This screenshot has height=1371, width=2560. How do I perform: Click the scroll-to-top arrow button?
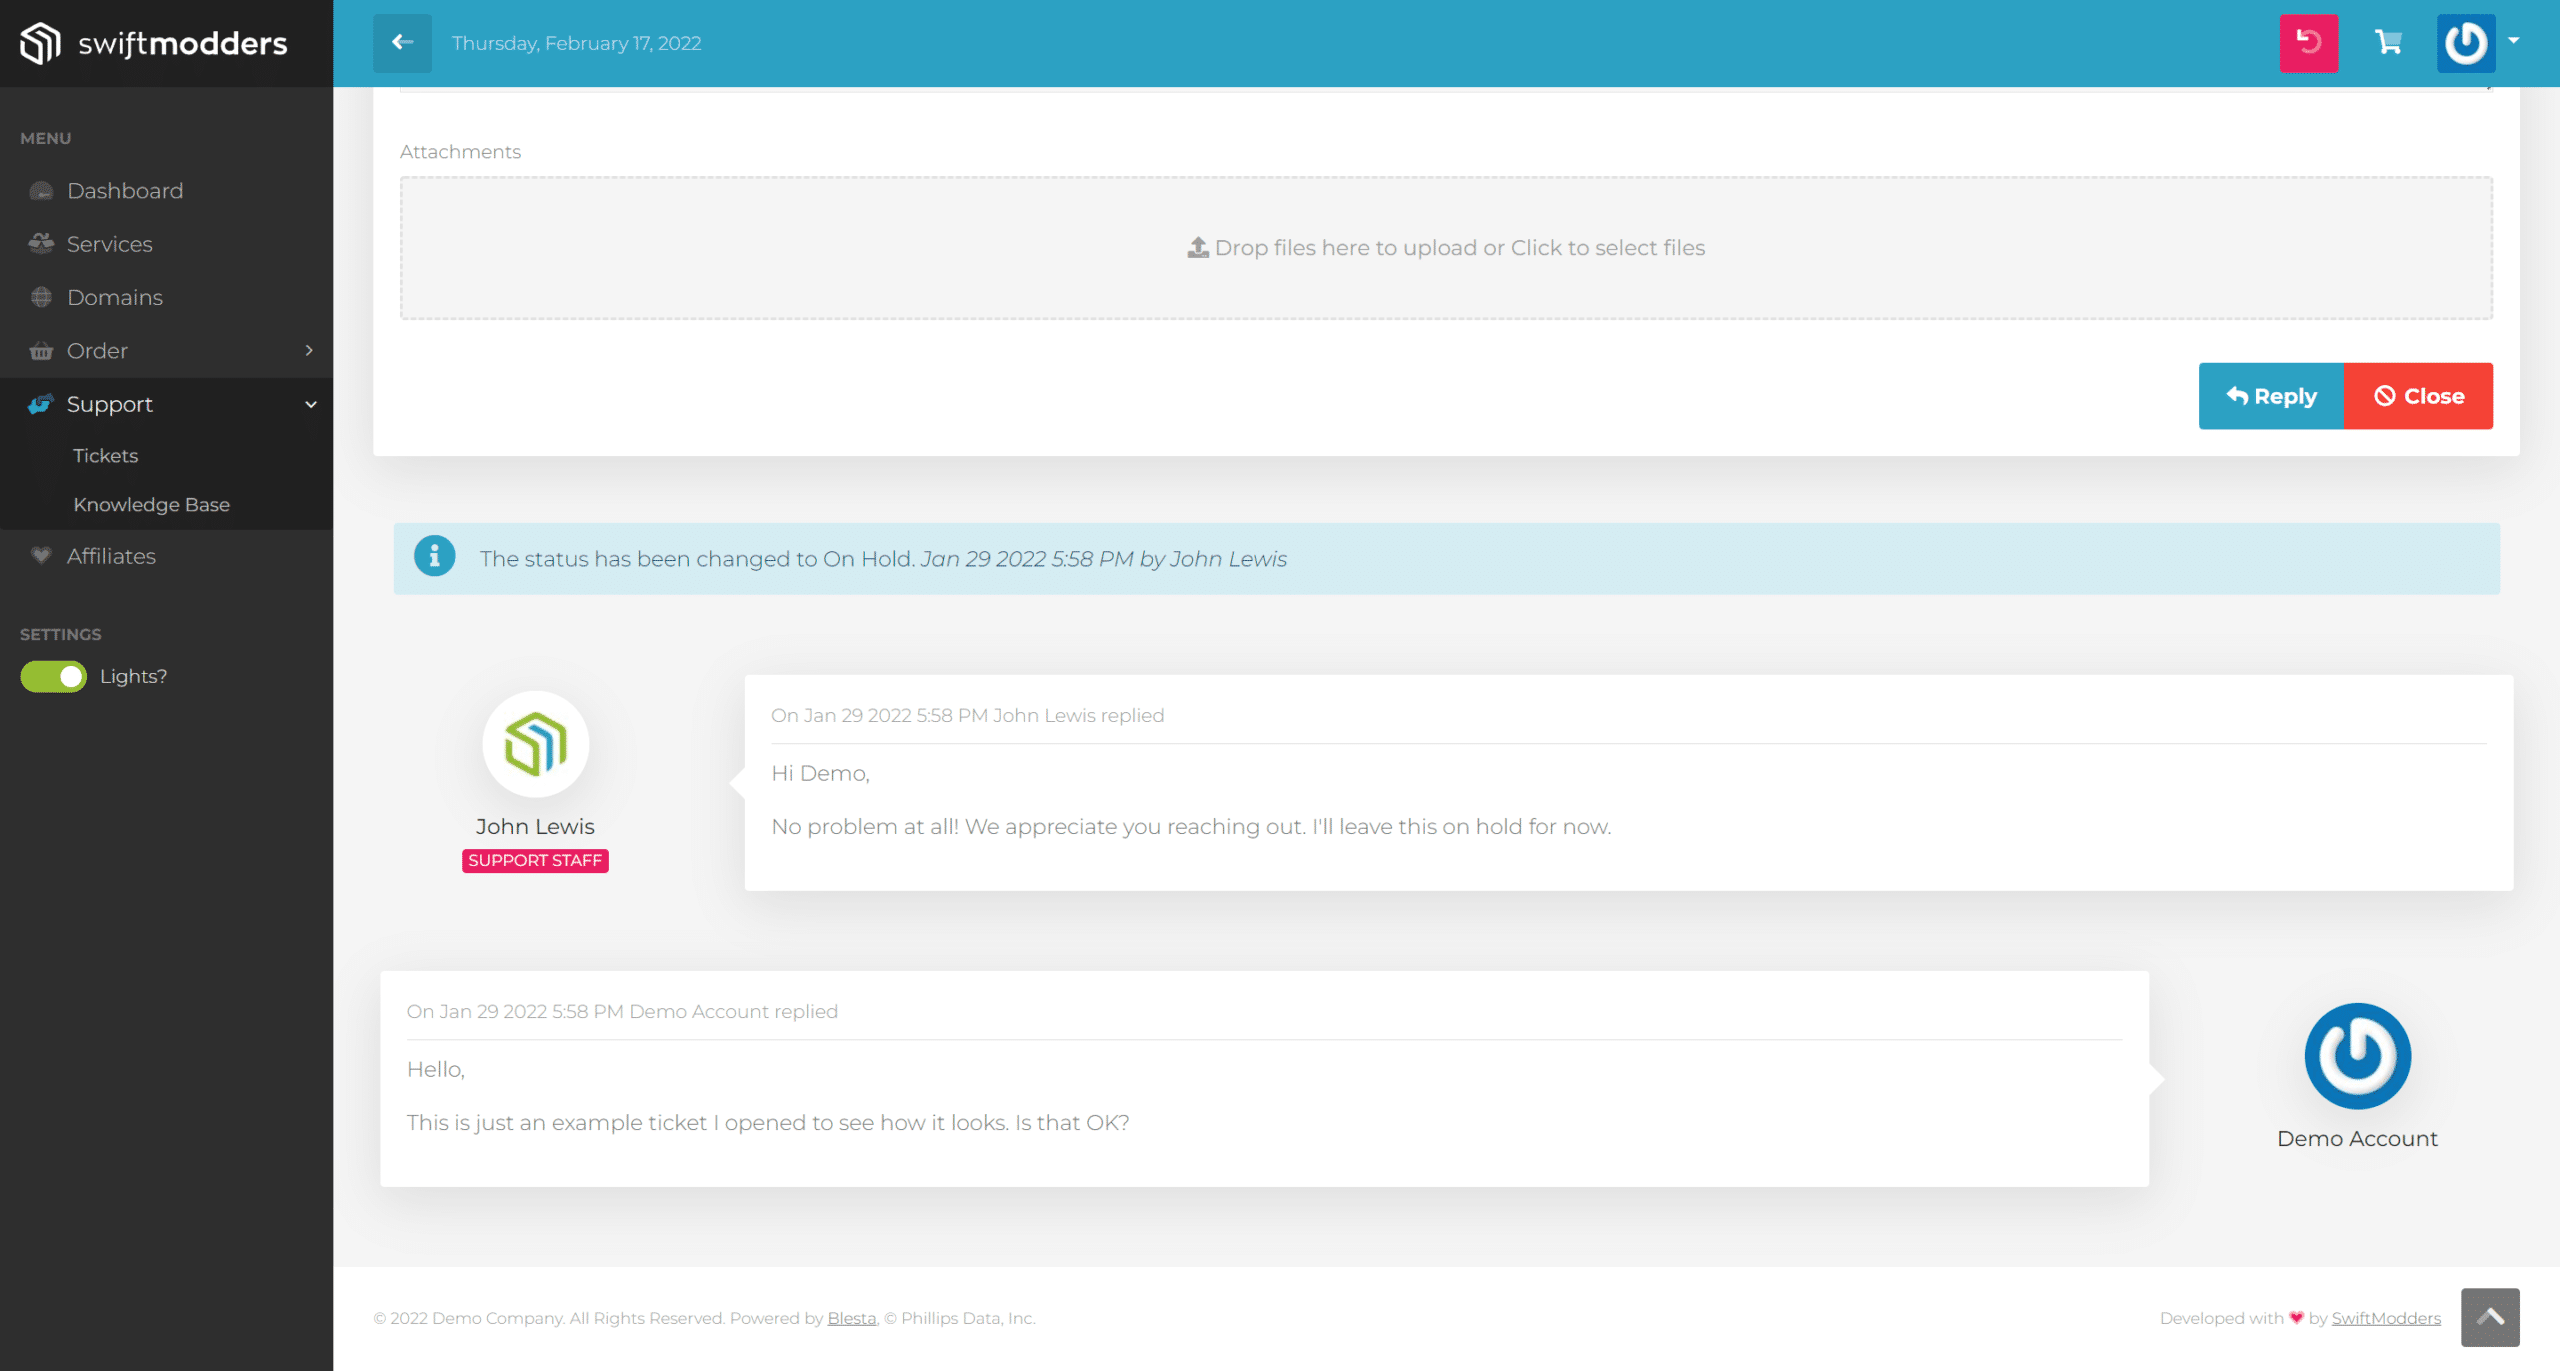coord(2489,1317)
